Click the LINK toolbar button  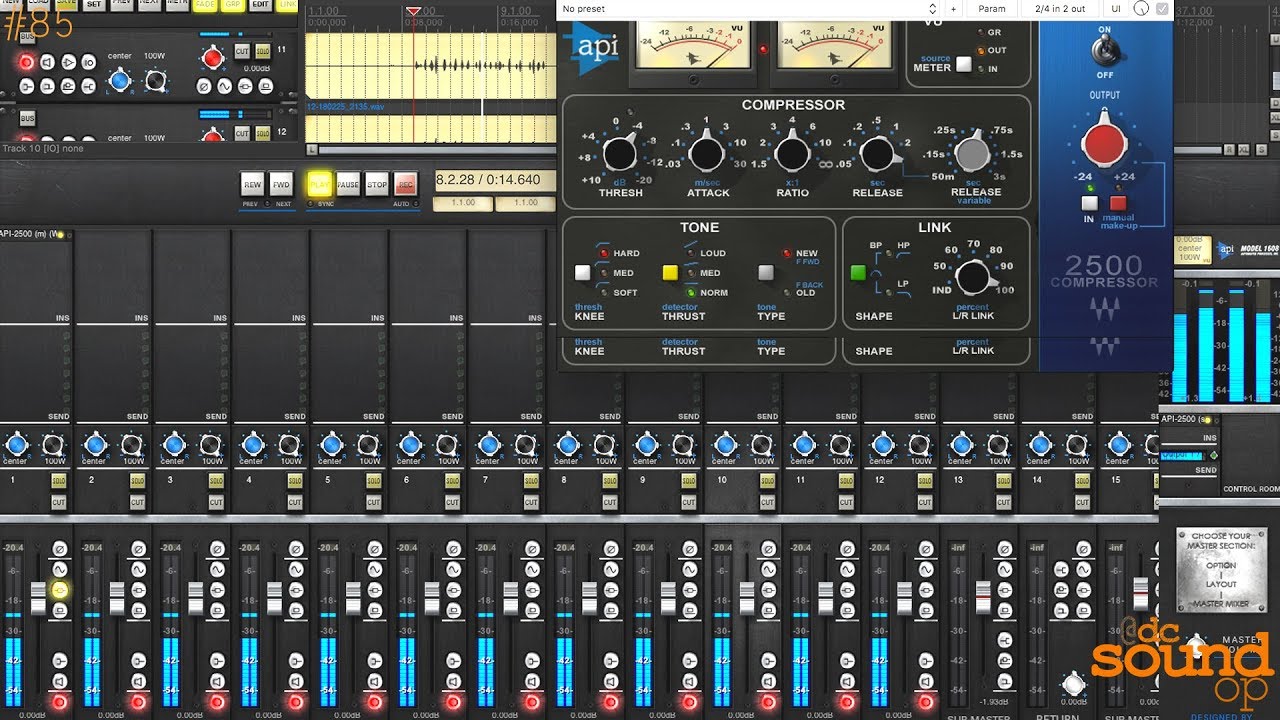click(287, 5)
